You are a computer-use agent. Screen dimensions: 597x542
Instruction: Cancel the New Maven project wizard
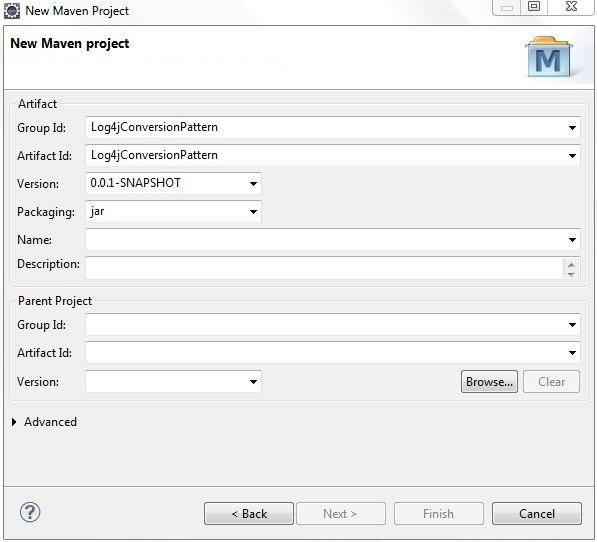537,514
